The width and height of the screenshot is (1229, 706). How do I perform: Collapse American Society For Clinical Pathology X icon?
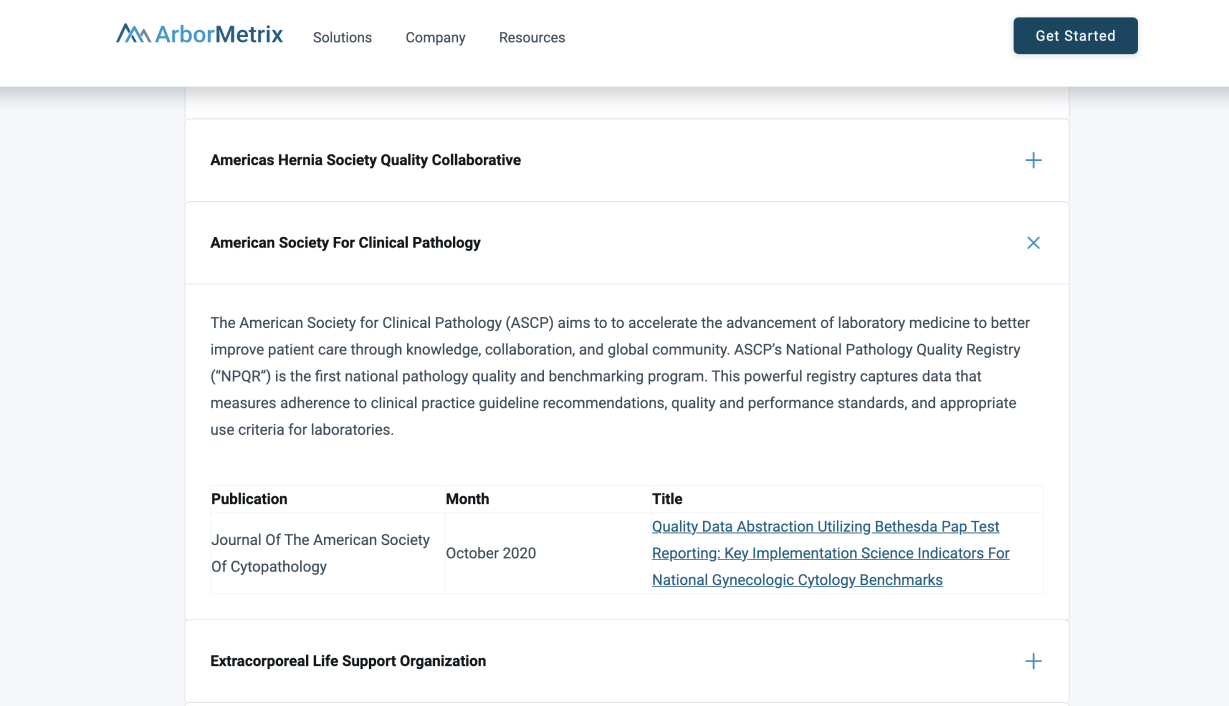[x=1033, y=243]
